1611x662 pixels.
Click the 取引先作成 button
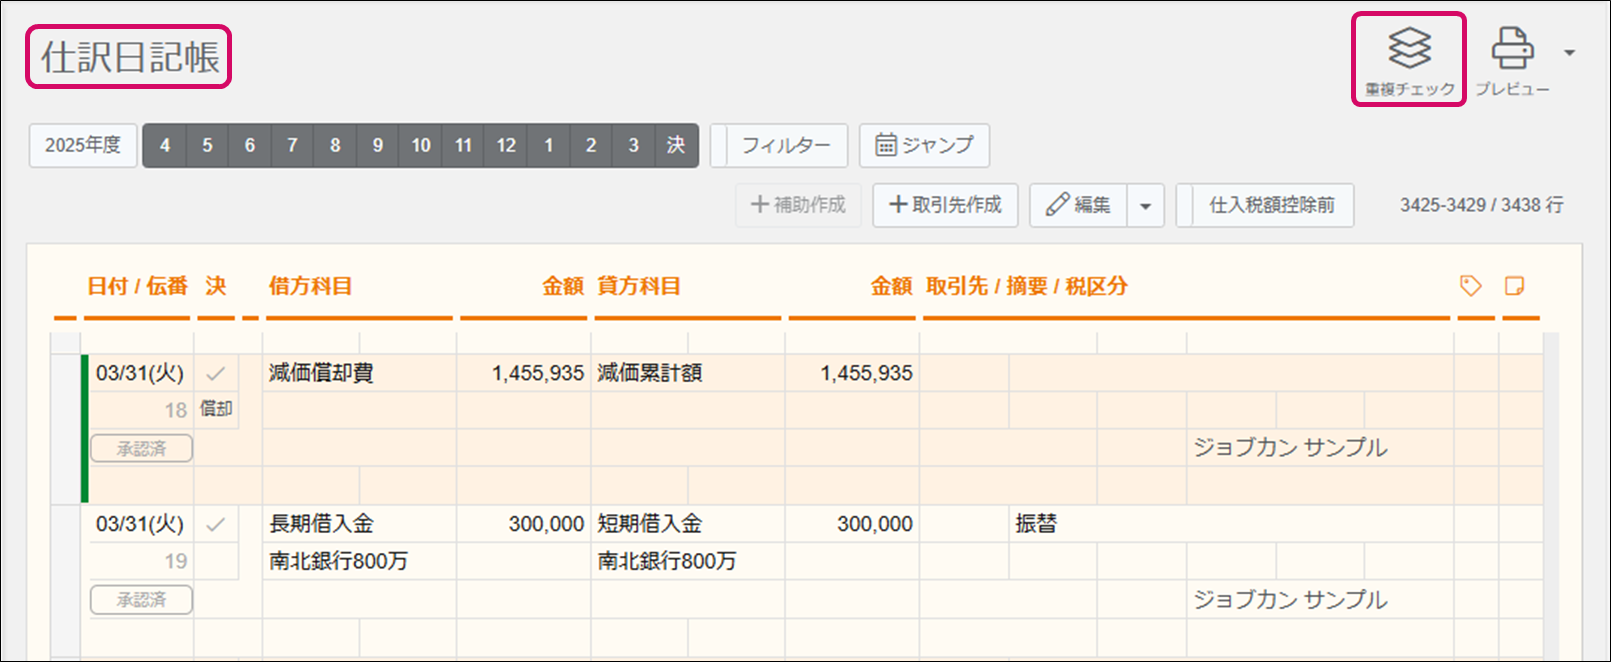pos(945,205)
